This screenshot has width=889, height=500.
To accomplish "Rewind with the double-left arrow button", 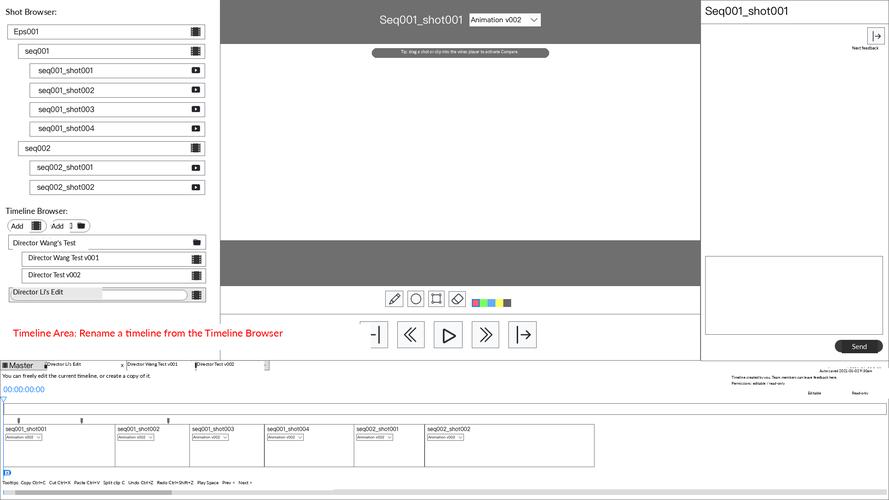I will coord(410,335).
